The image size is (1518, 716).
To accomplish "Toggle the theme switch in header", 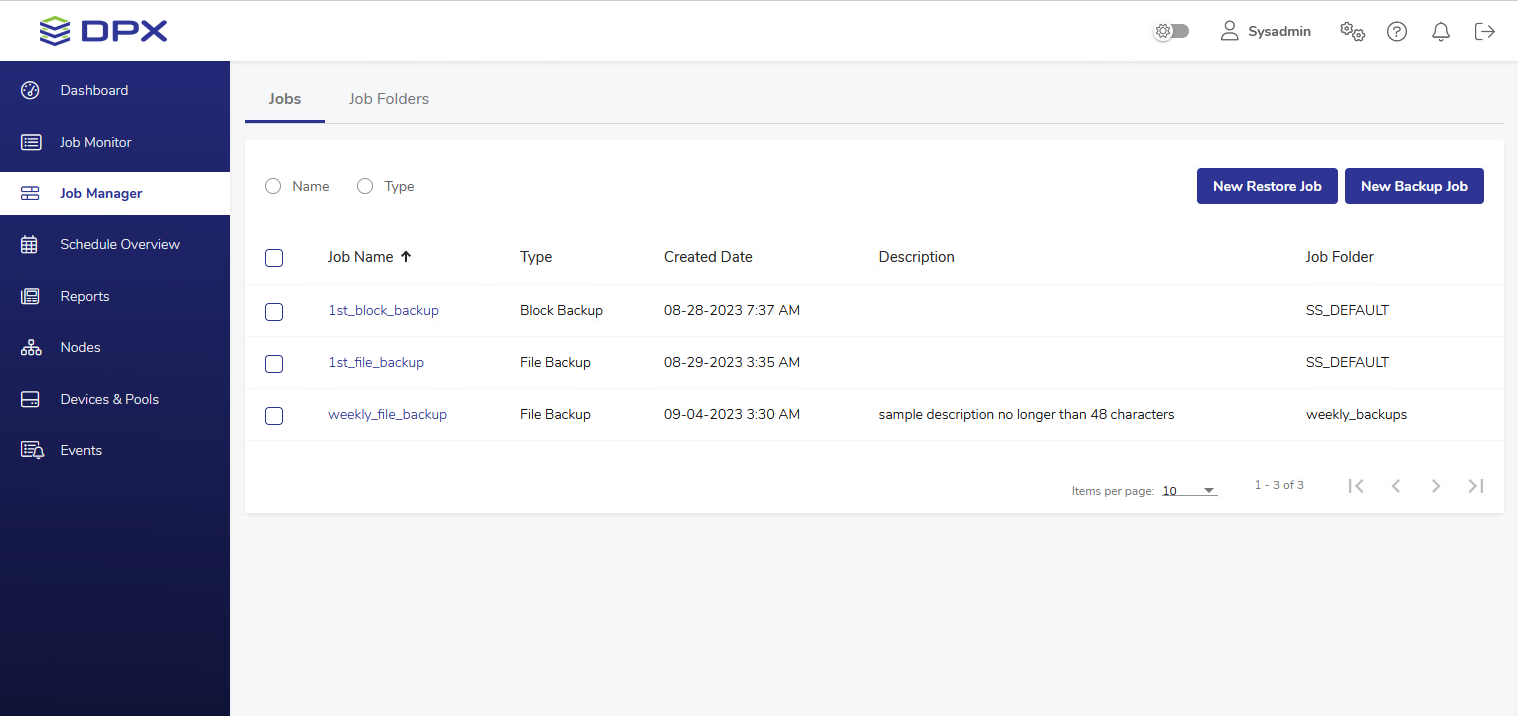I will click(x=1171, y=32).
